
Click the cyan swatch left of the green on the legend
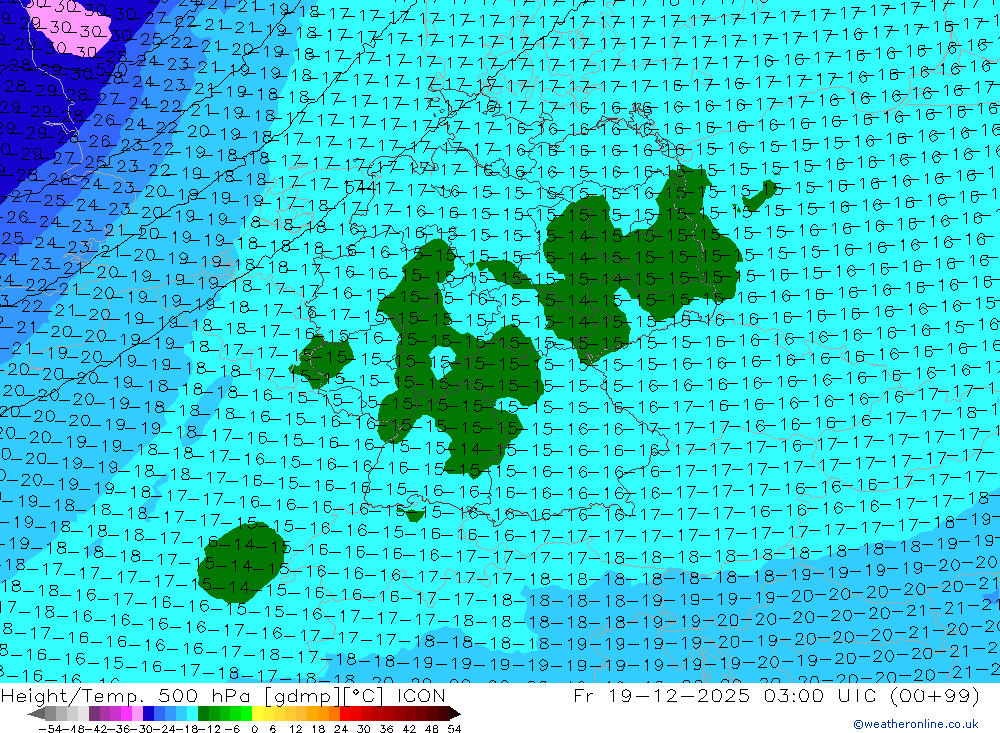[192, 713]
